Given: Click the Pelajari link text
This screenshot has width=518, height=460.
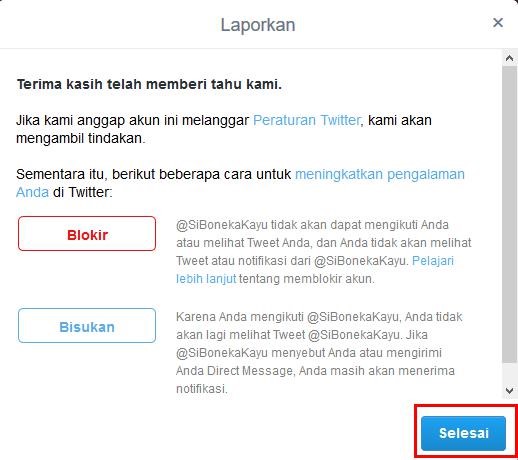Looking at the screenshot, I should [433, 261].
